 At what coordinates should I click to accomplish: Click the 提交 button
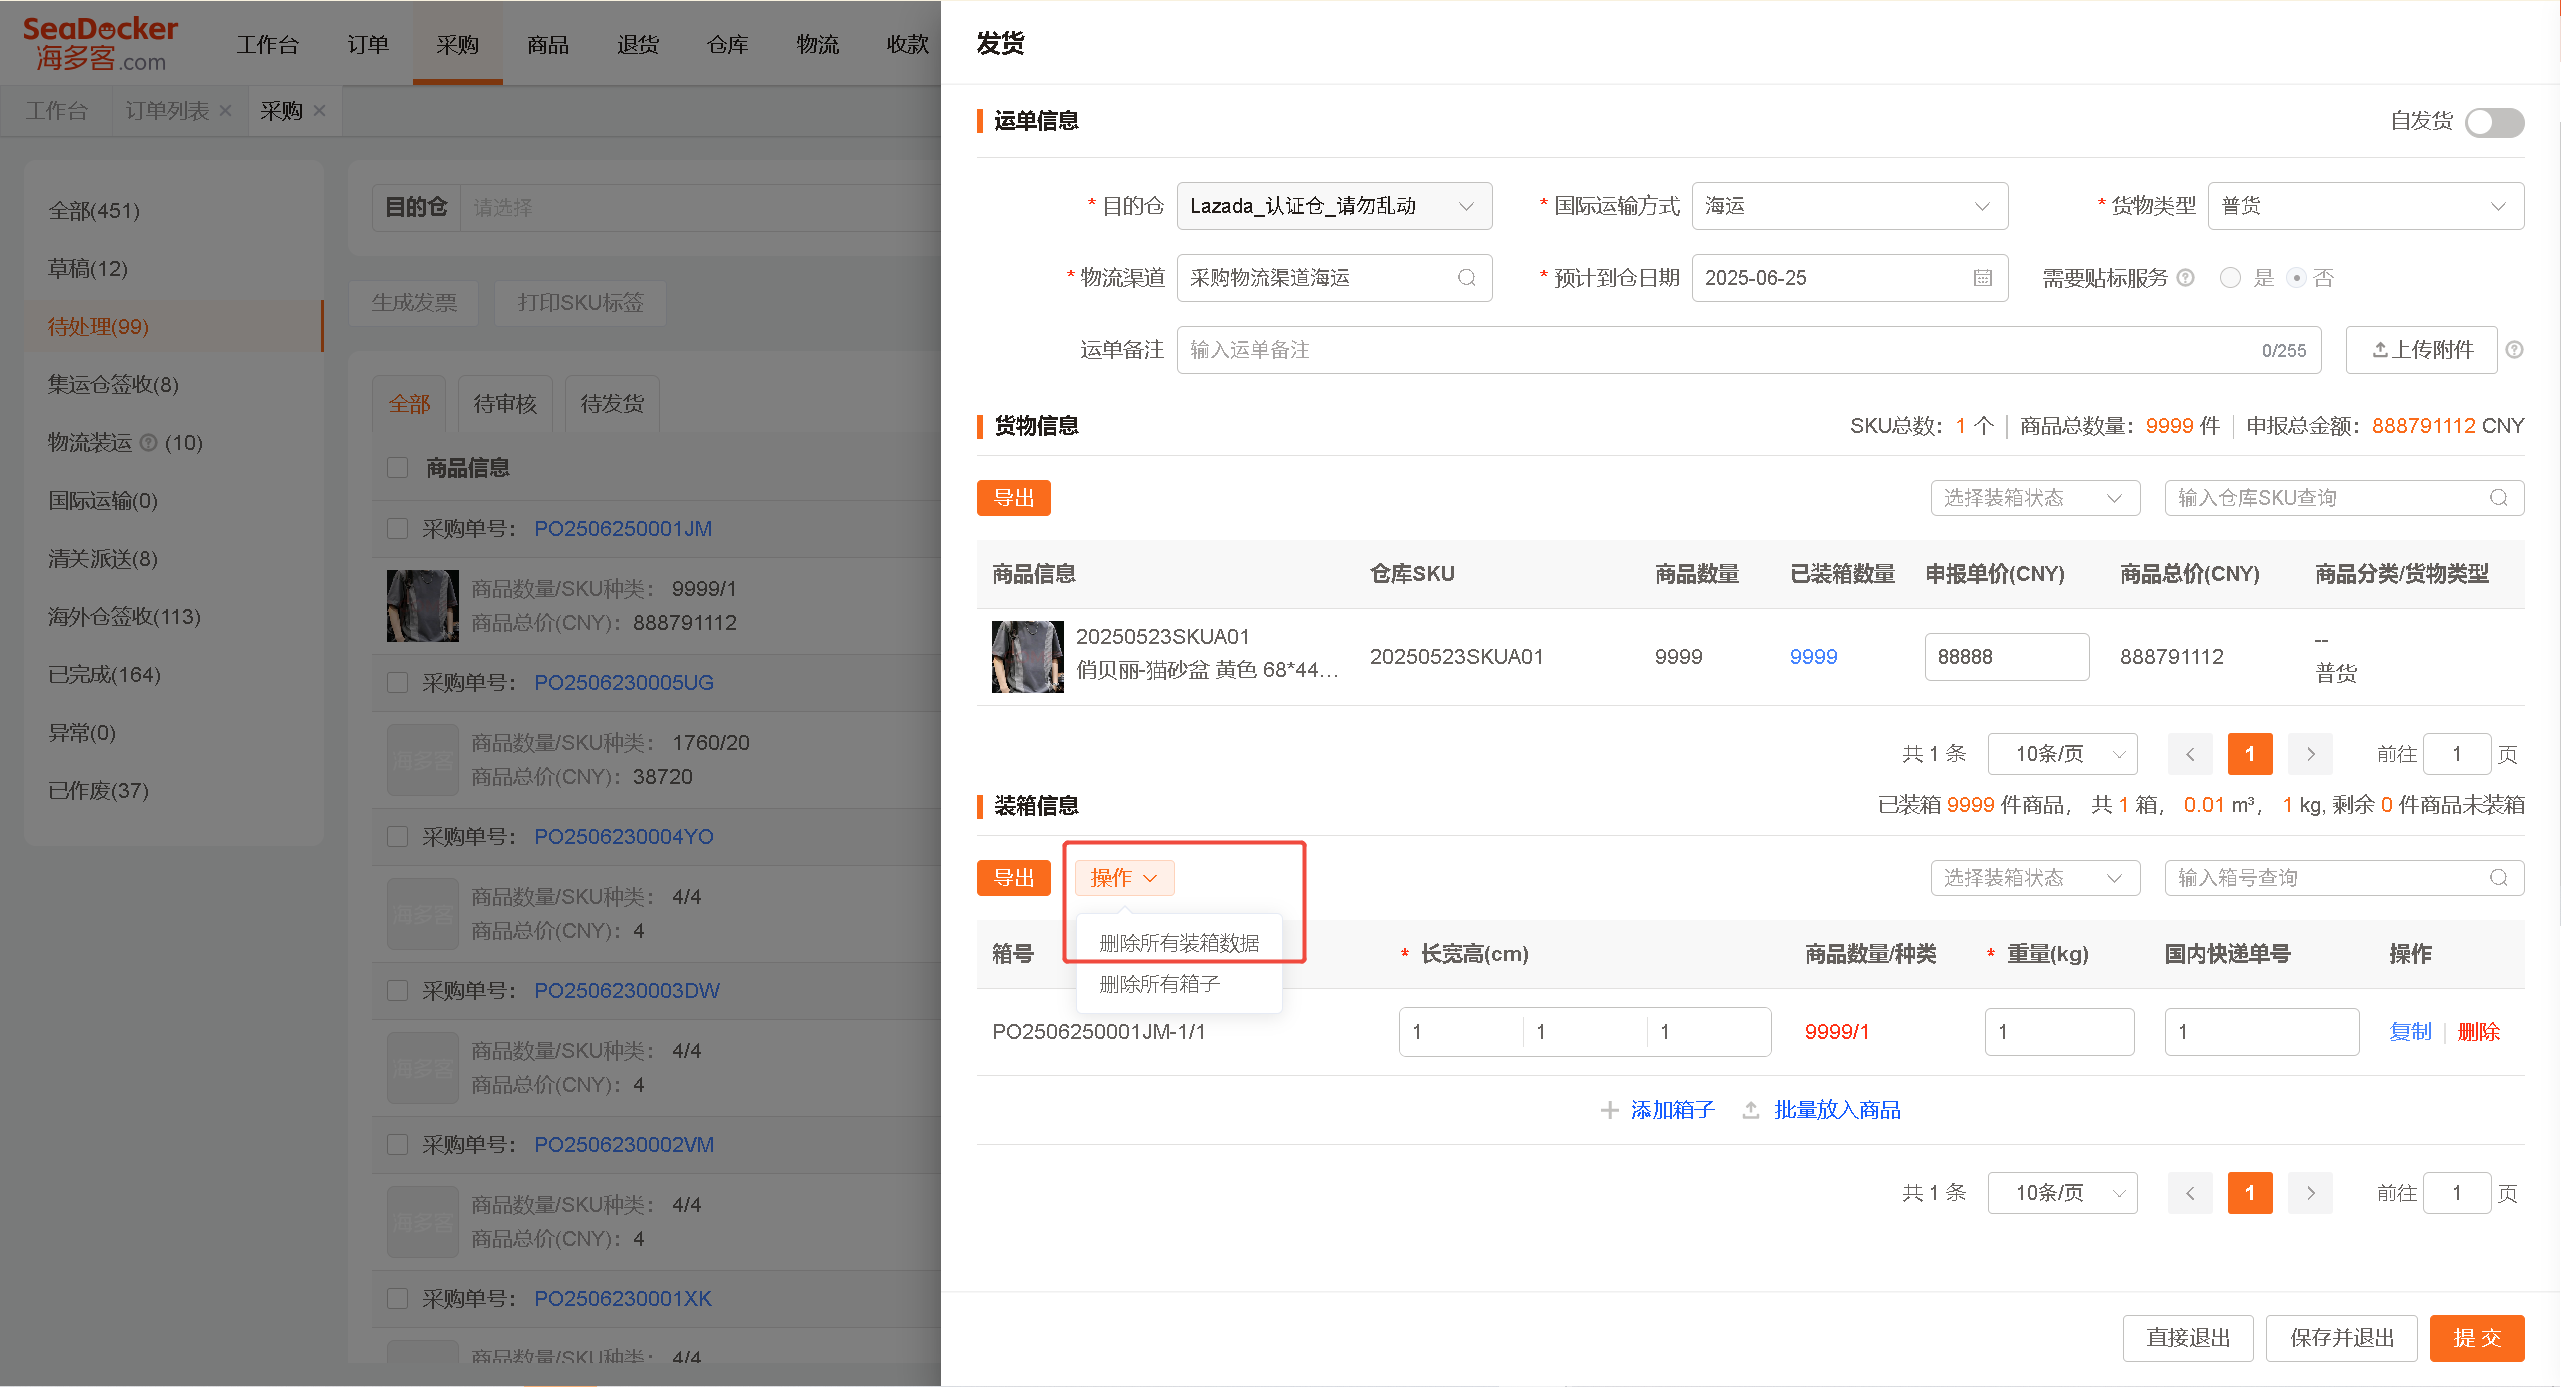pos(2477,1338)
